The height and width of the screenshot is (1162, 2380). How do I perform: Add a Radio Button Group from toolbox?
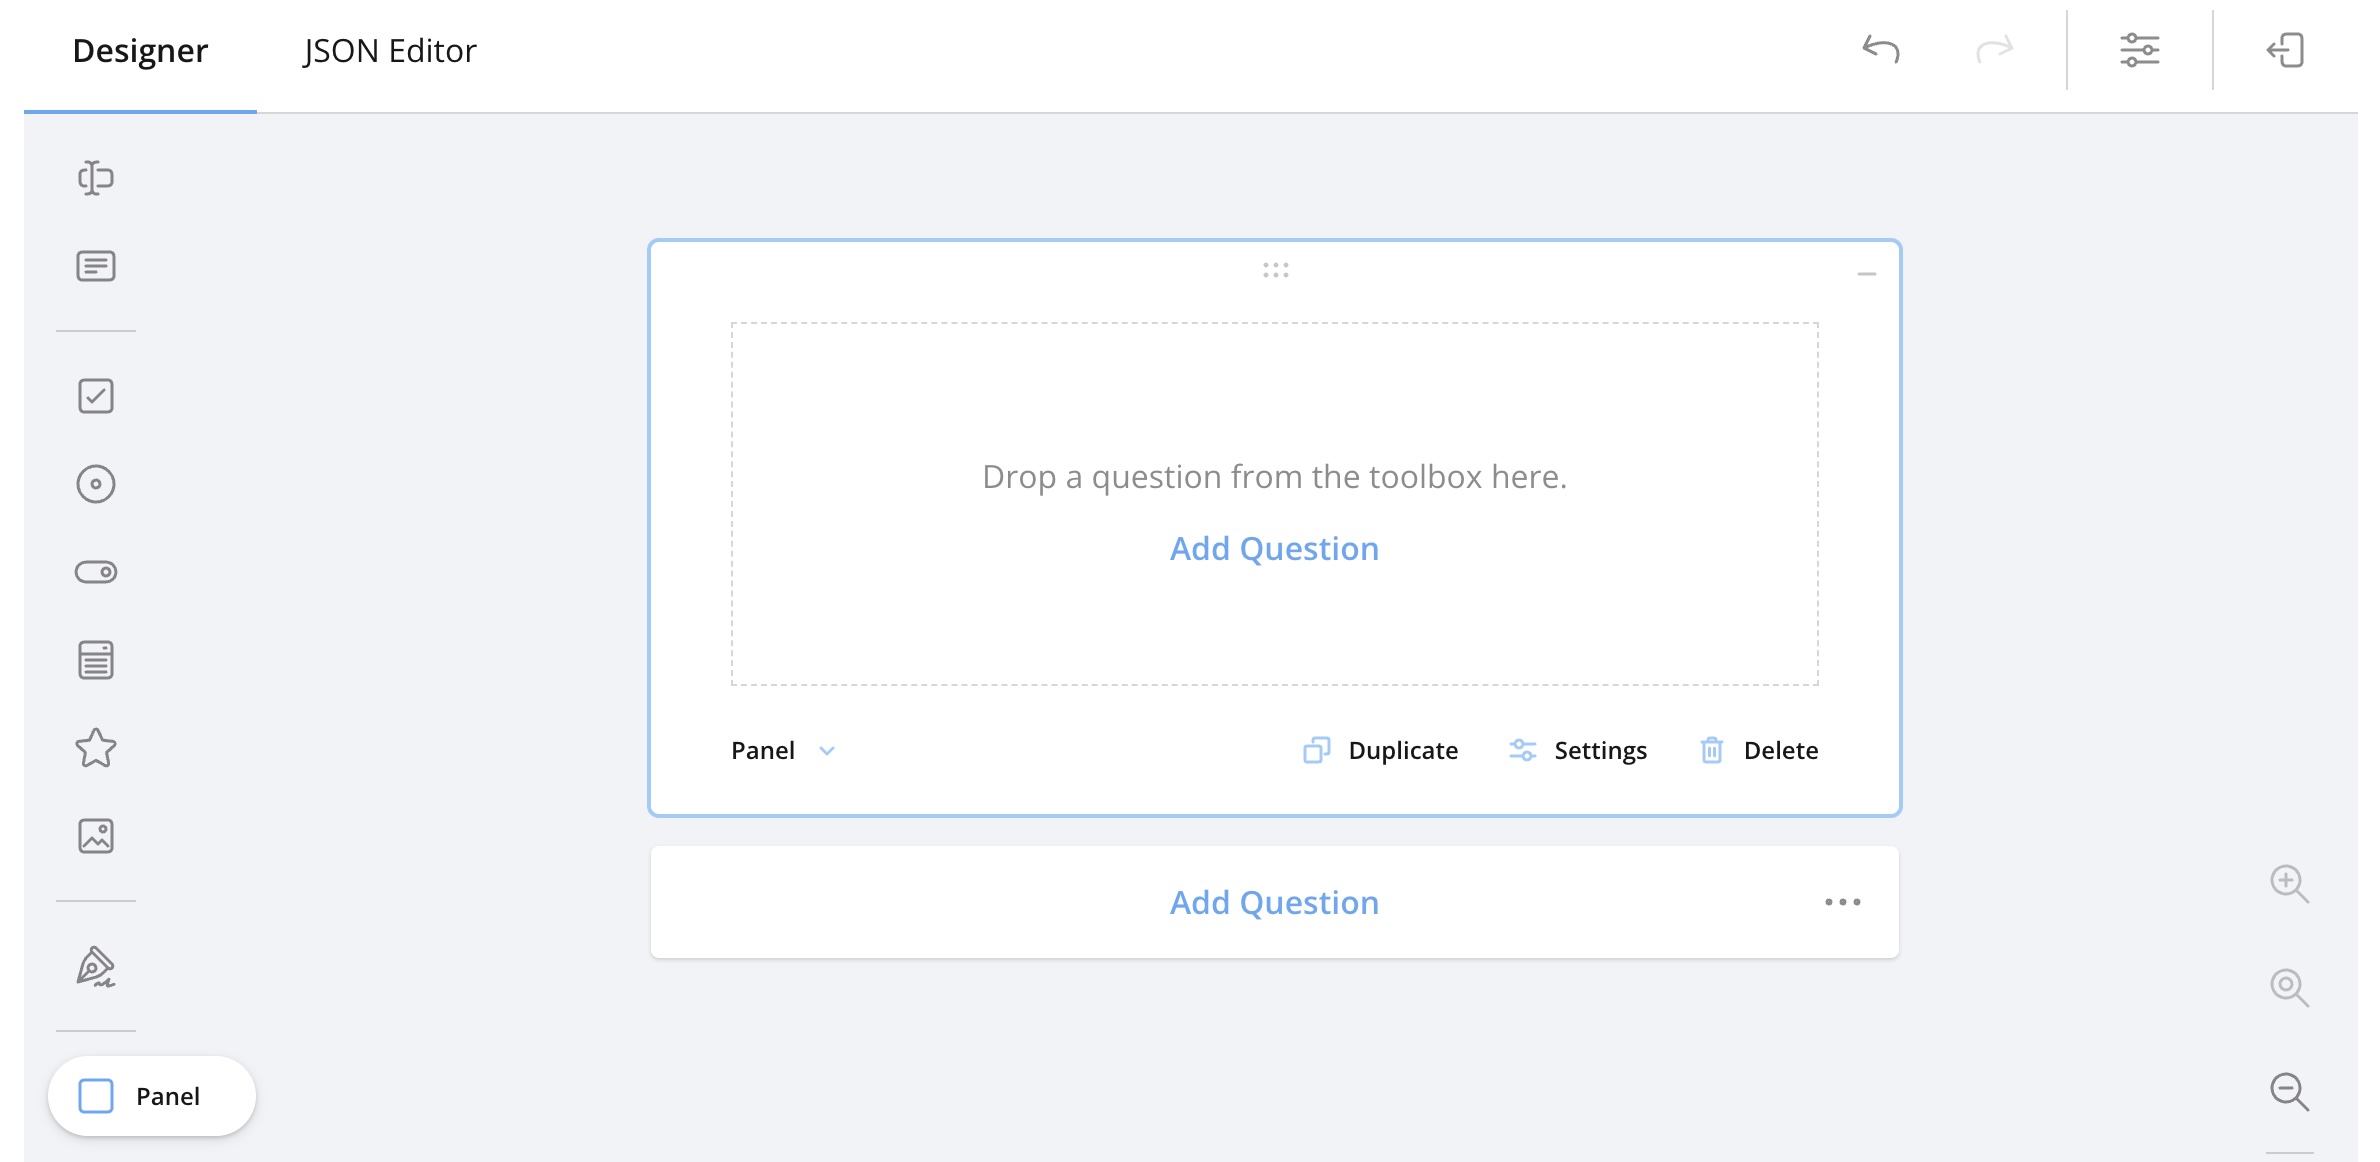point(96,484)
